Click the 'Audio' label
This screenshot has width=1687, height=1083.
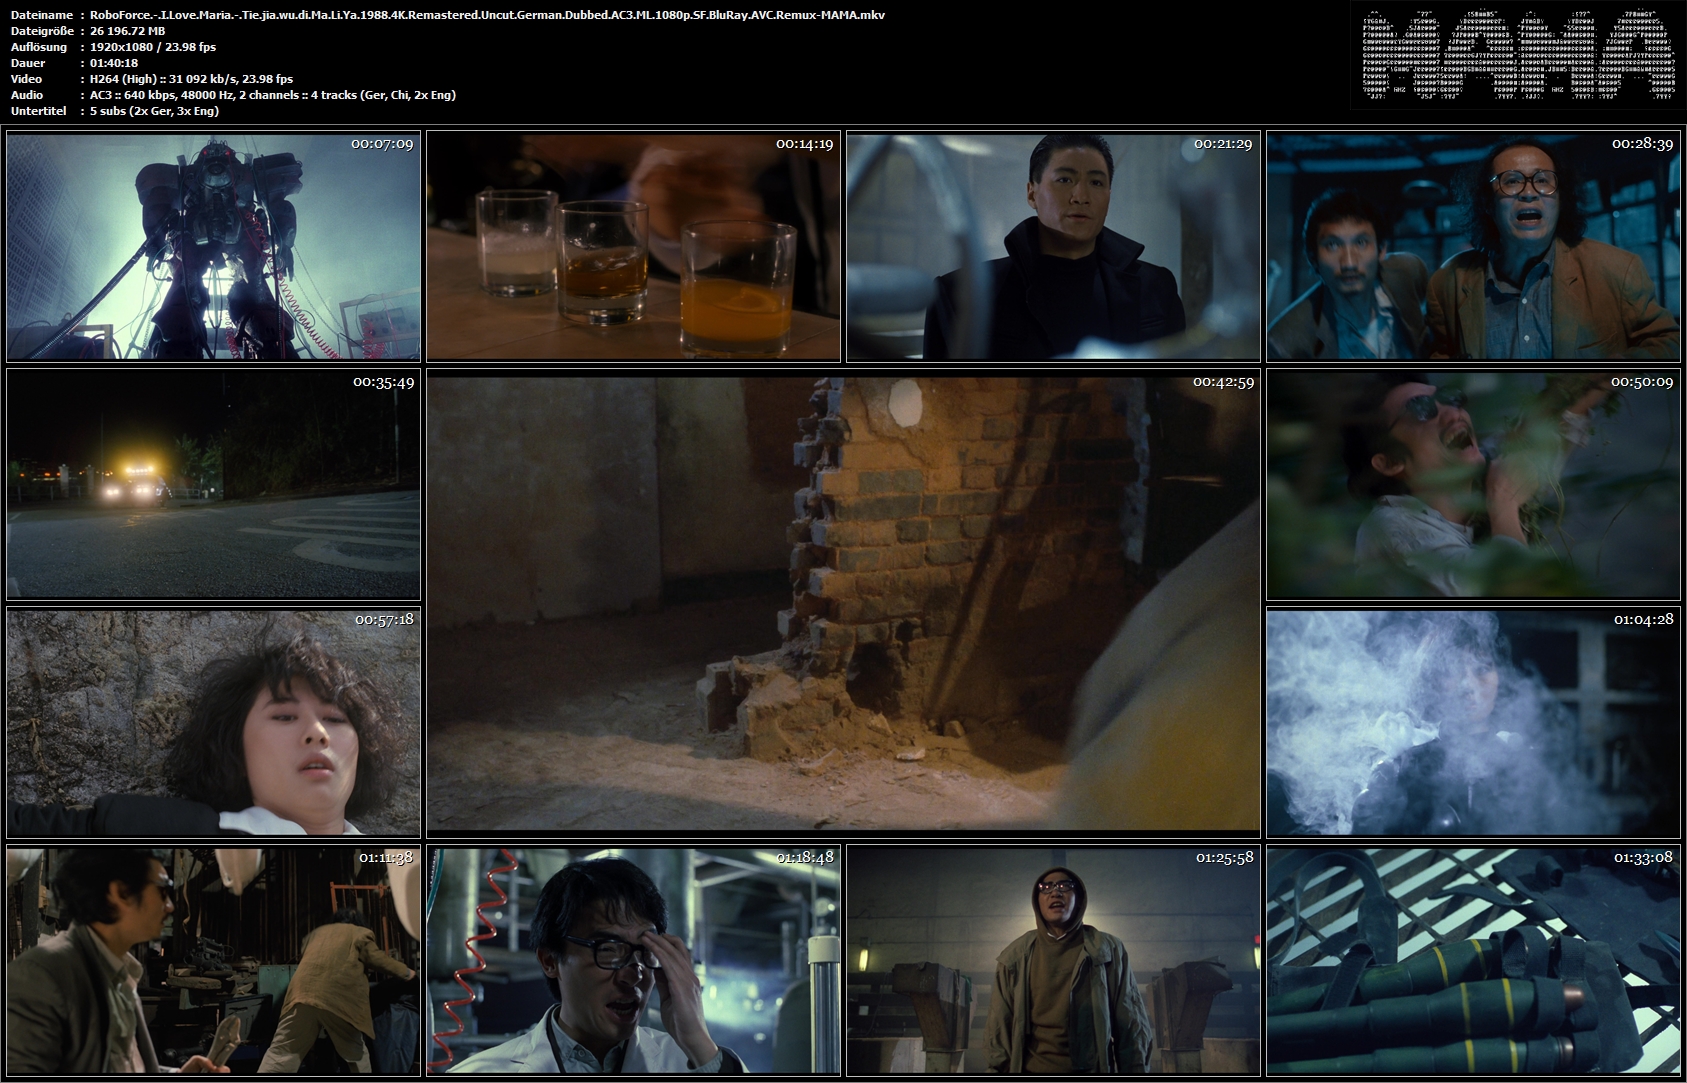click(27, 95)
